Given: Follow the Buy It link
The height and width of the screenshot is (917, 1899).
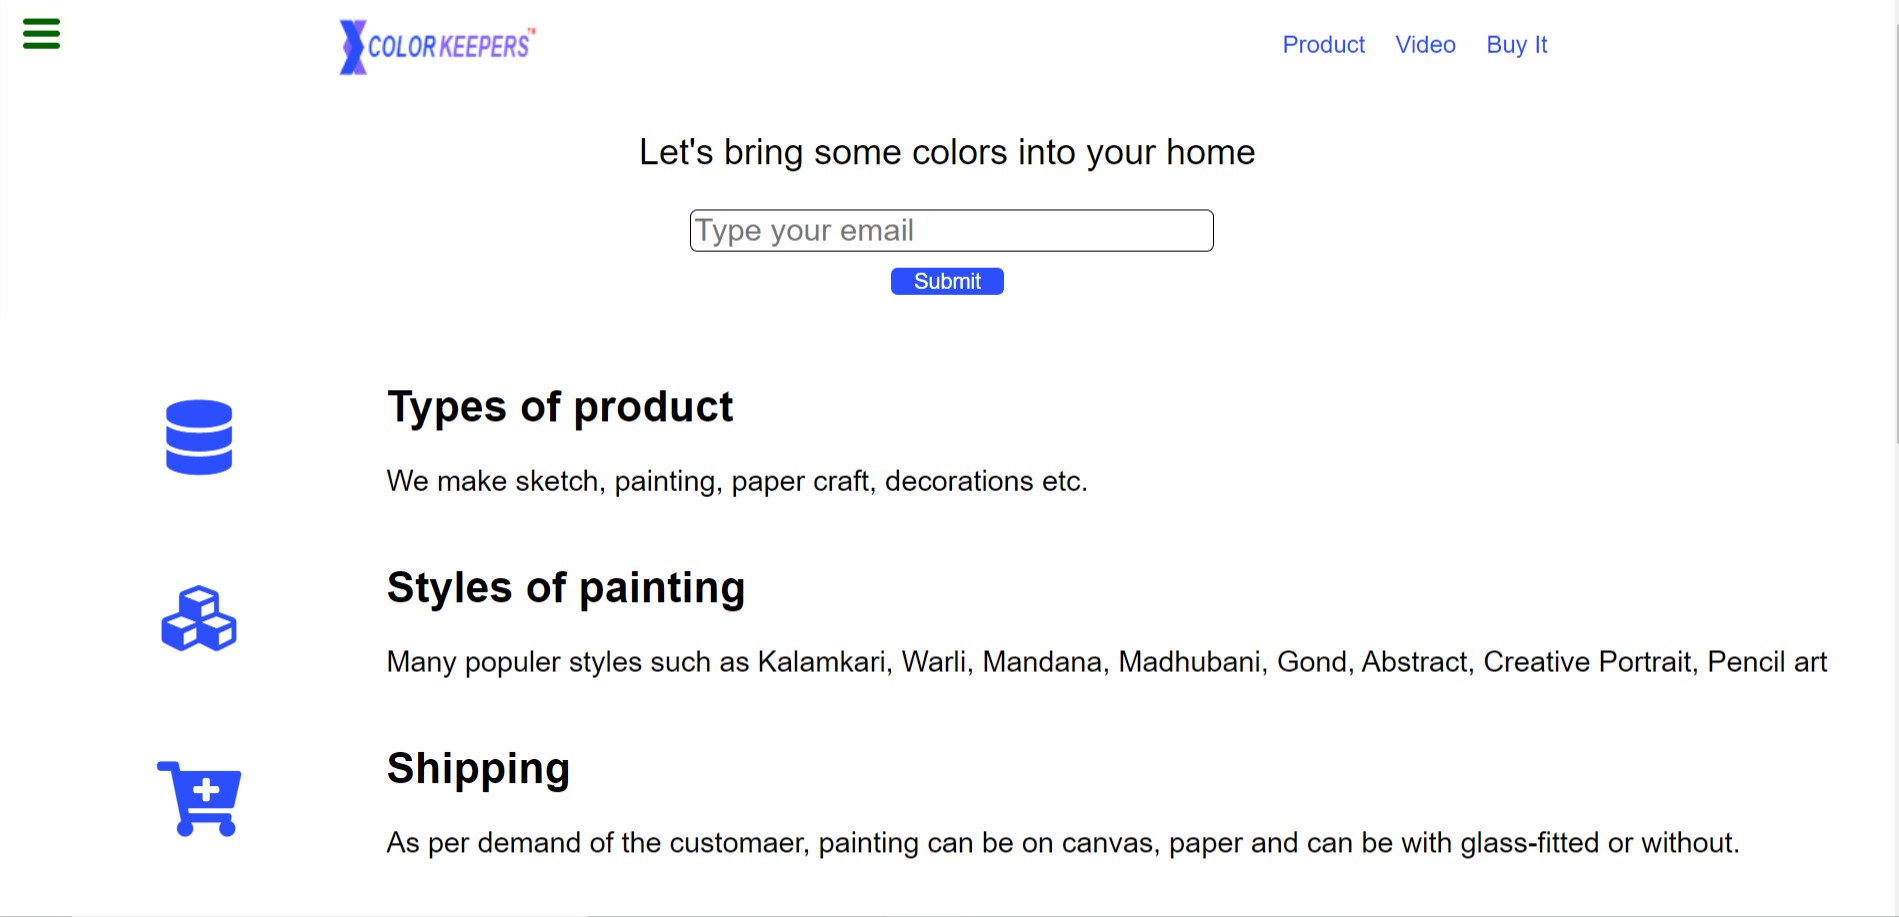Looking at the screenshot, I should 1515,45.
